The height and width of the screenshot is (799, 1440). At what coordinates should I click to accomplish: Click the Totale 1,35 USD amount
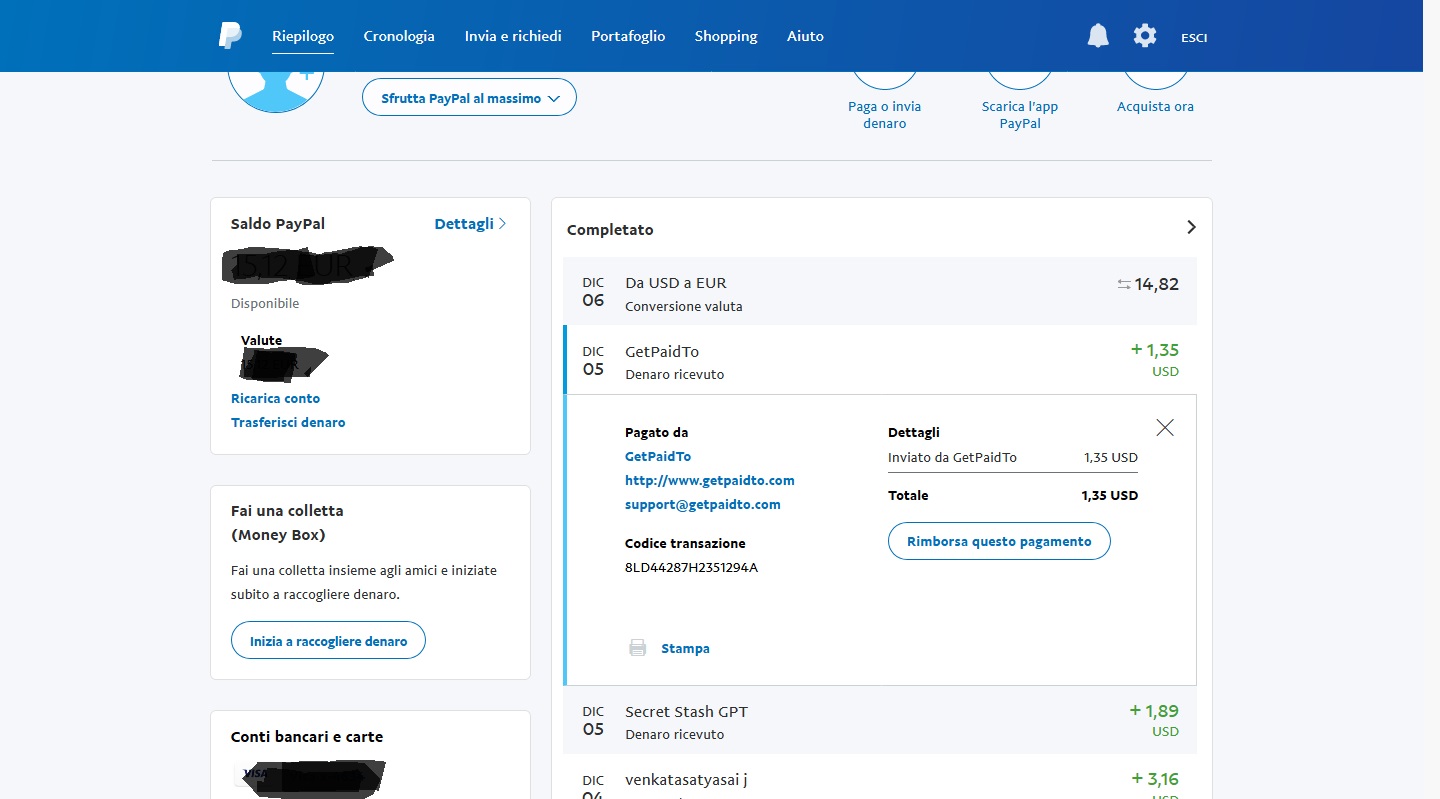(1109, 495)
